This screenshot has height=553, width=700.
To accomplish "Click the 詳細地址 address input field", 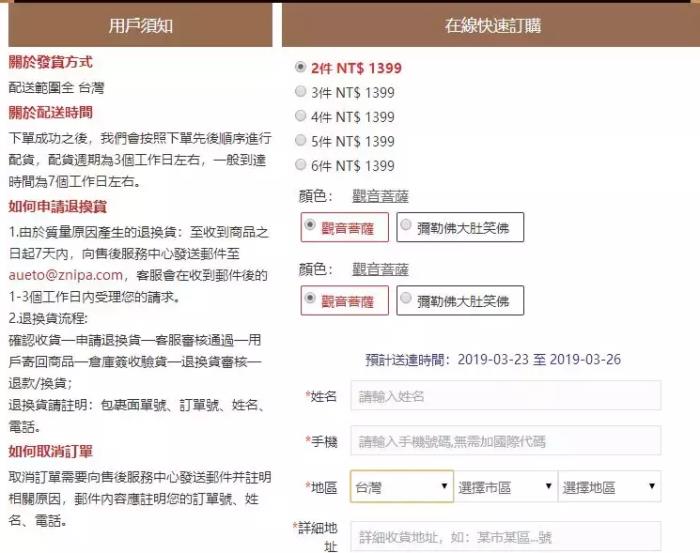I will [x=505, y=536].
